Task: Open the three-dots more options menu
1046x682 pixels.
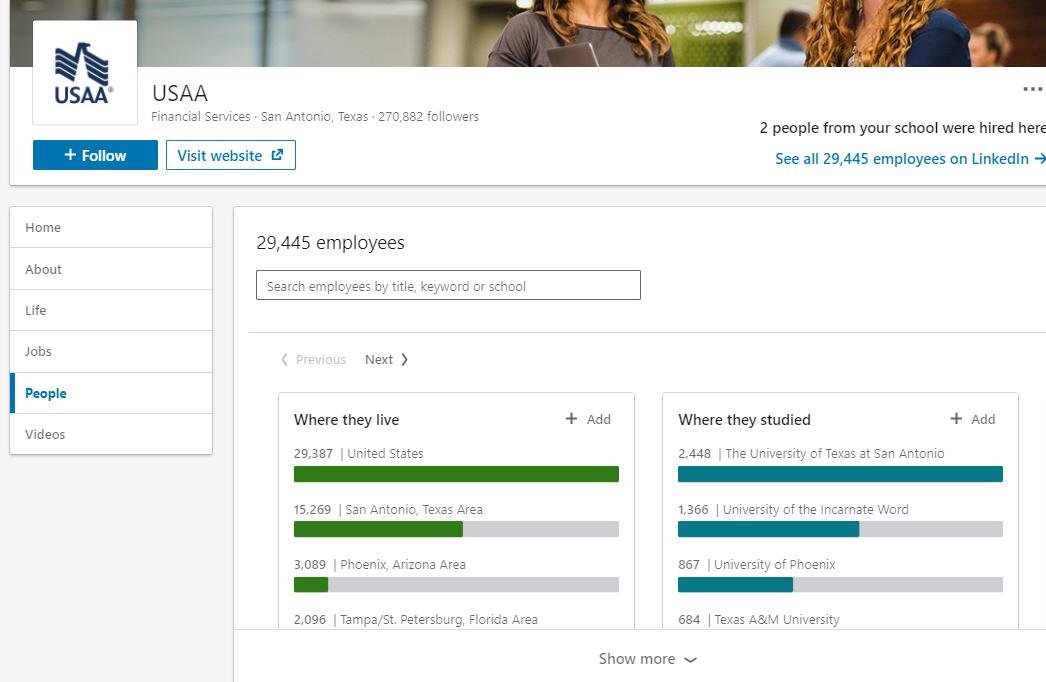Action: 1032,89
